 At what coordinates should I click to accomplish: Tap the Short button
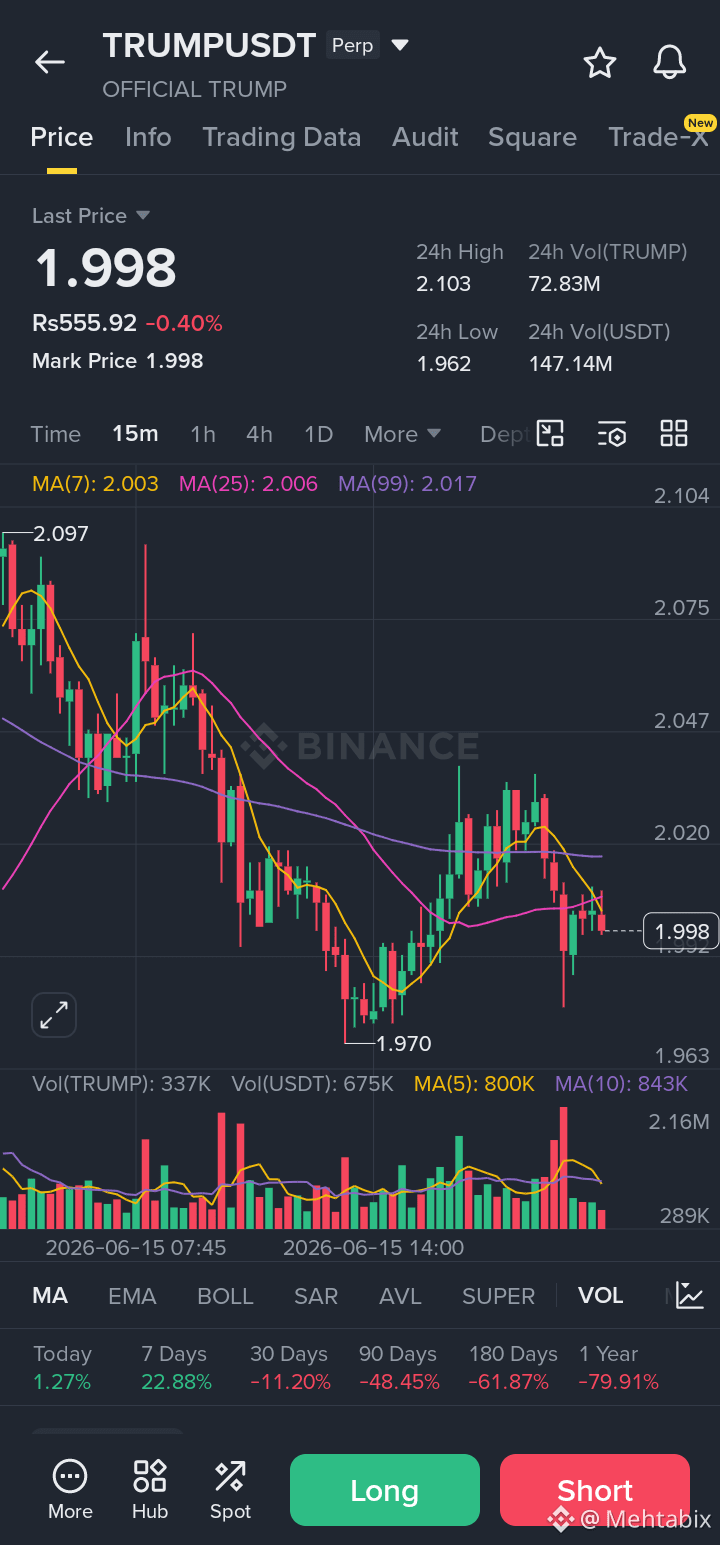click(x=595, y=1490)
